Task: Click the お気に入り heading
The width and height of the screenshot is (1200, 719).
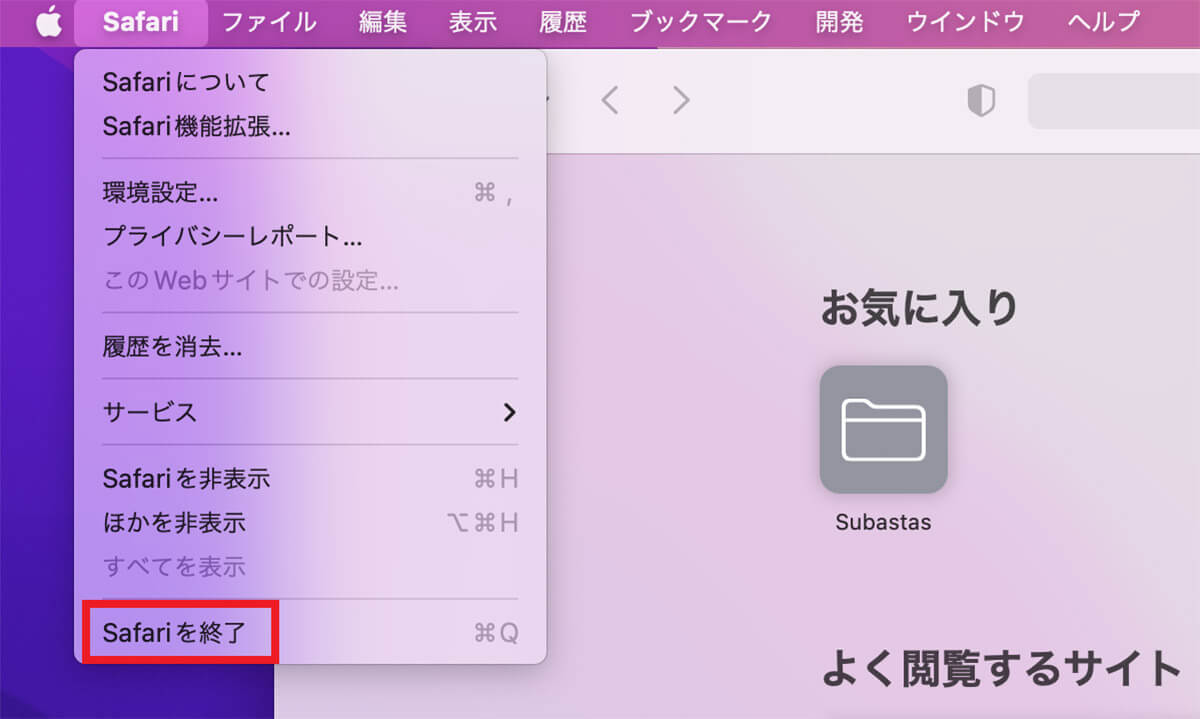Action: coord(919,309)
